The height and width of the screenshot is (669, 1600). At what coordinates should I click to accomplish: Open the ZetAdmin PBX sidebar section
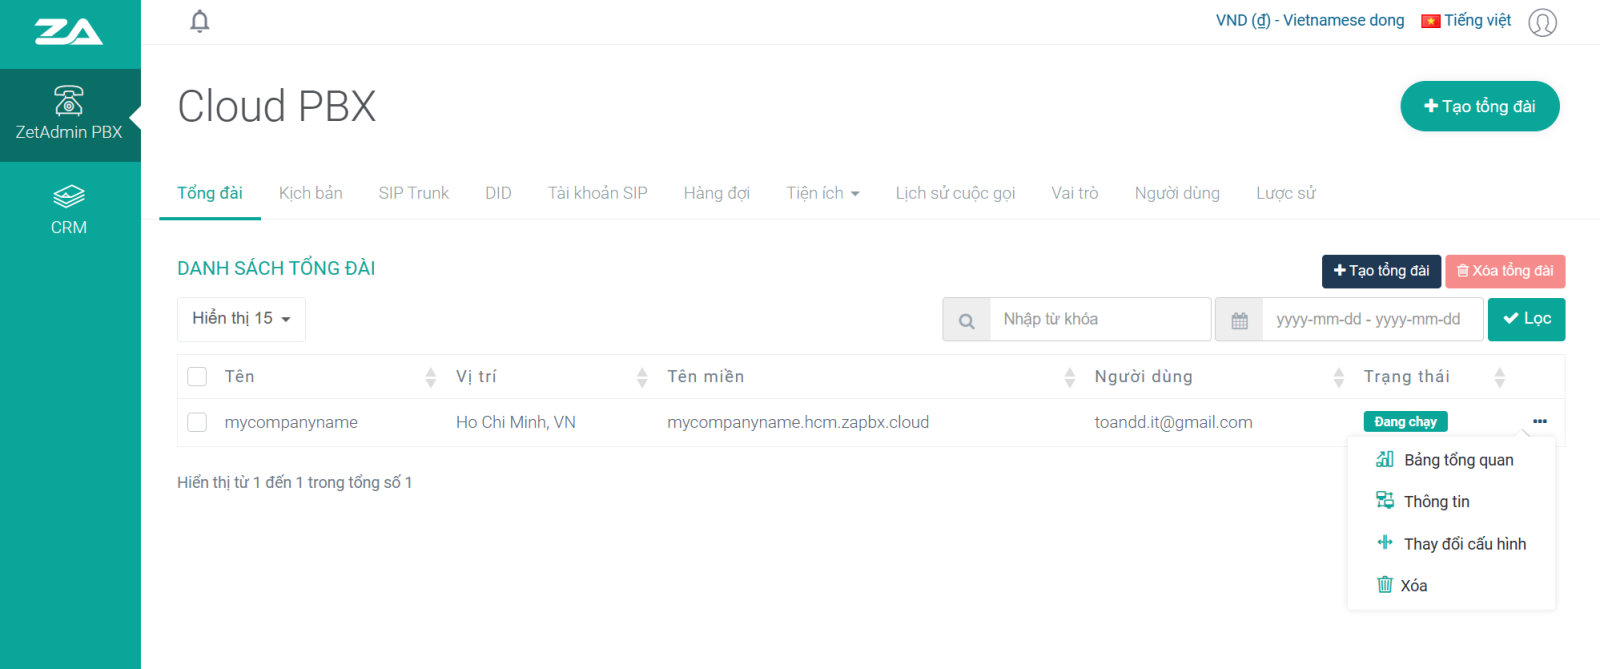pos(69,114)
